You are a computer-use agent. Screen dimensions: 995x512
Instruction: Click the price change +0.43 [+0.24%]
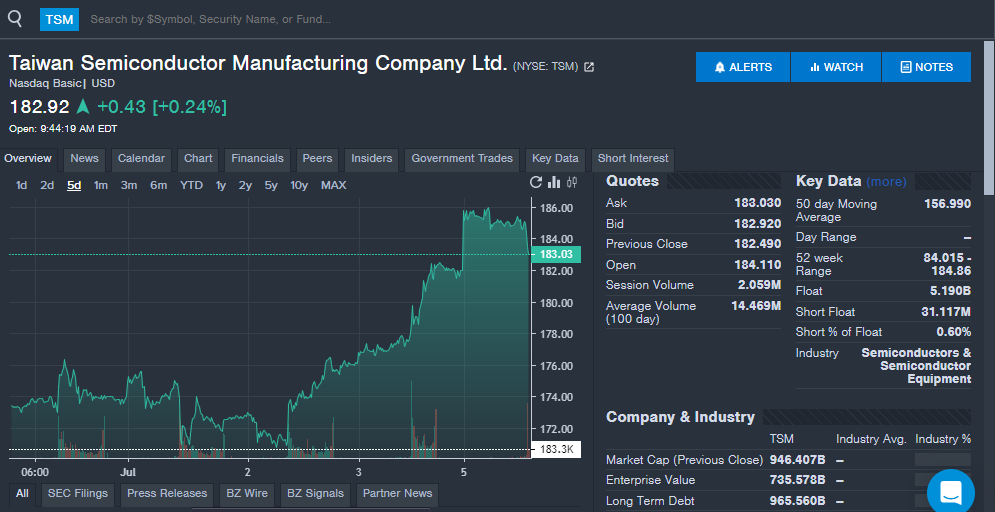162,107
